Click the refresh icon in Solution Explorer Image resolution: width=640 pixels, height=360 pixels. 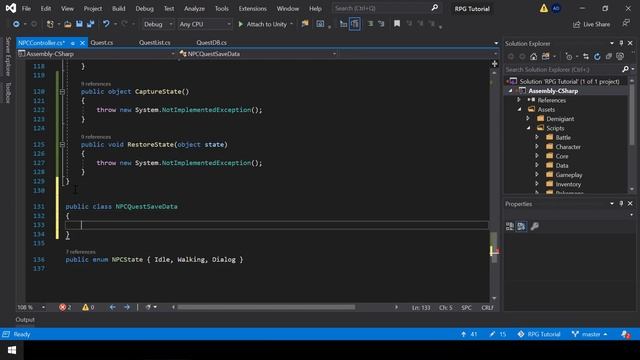(x=597, y=57)
